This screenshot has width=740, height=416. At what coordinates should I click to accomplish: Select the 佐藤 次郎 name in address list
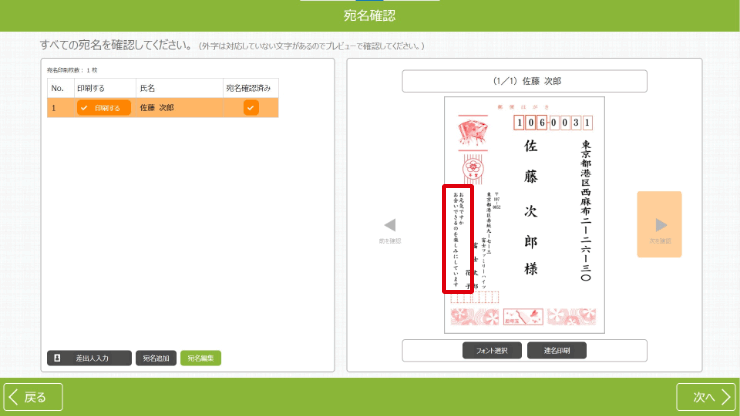(156, 107)
